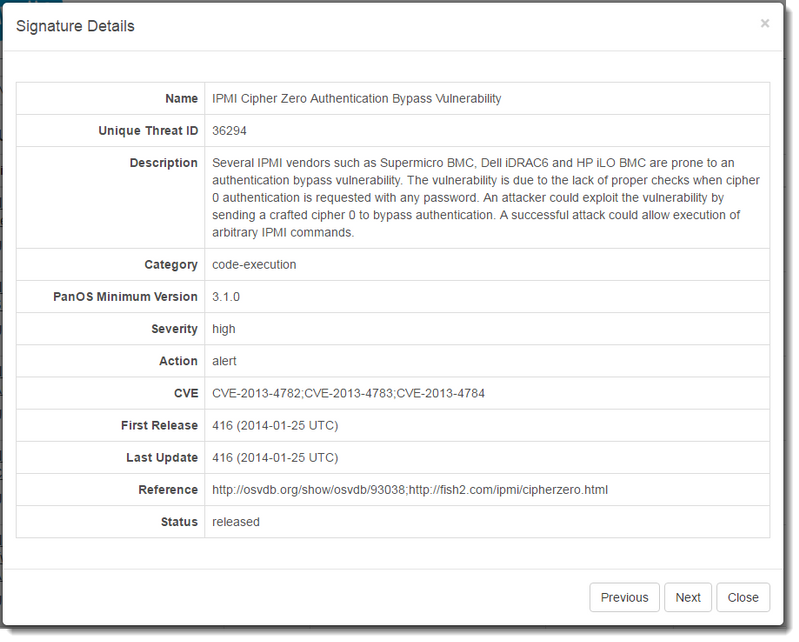The image size is (799, 642).
Task: Click the Reference row label
Action: point(168,489)
